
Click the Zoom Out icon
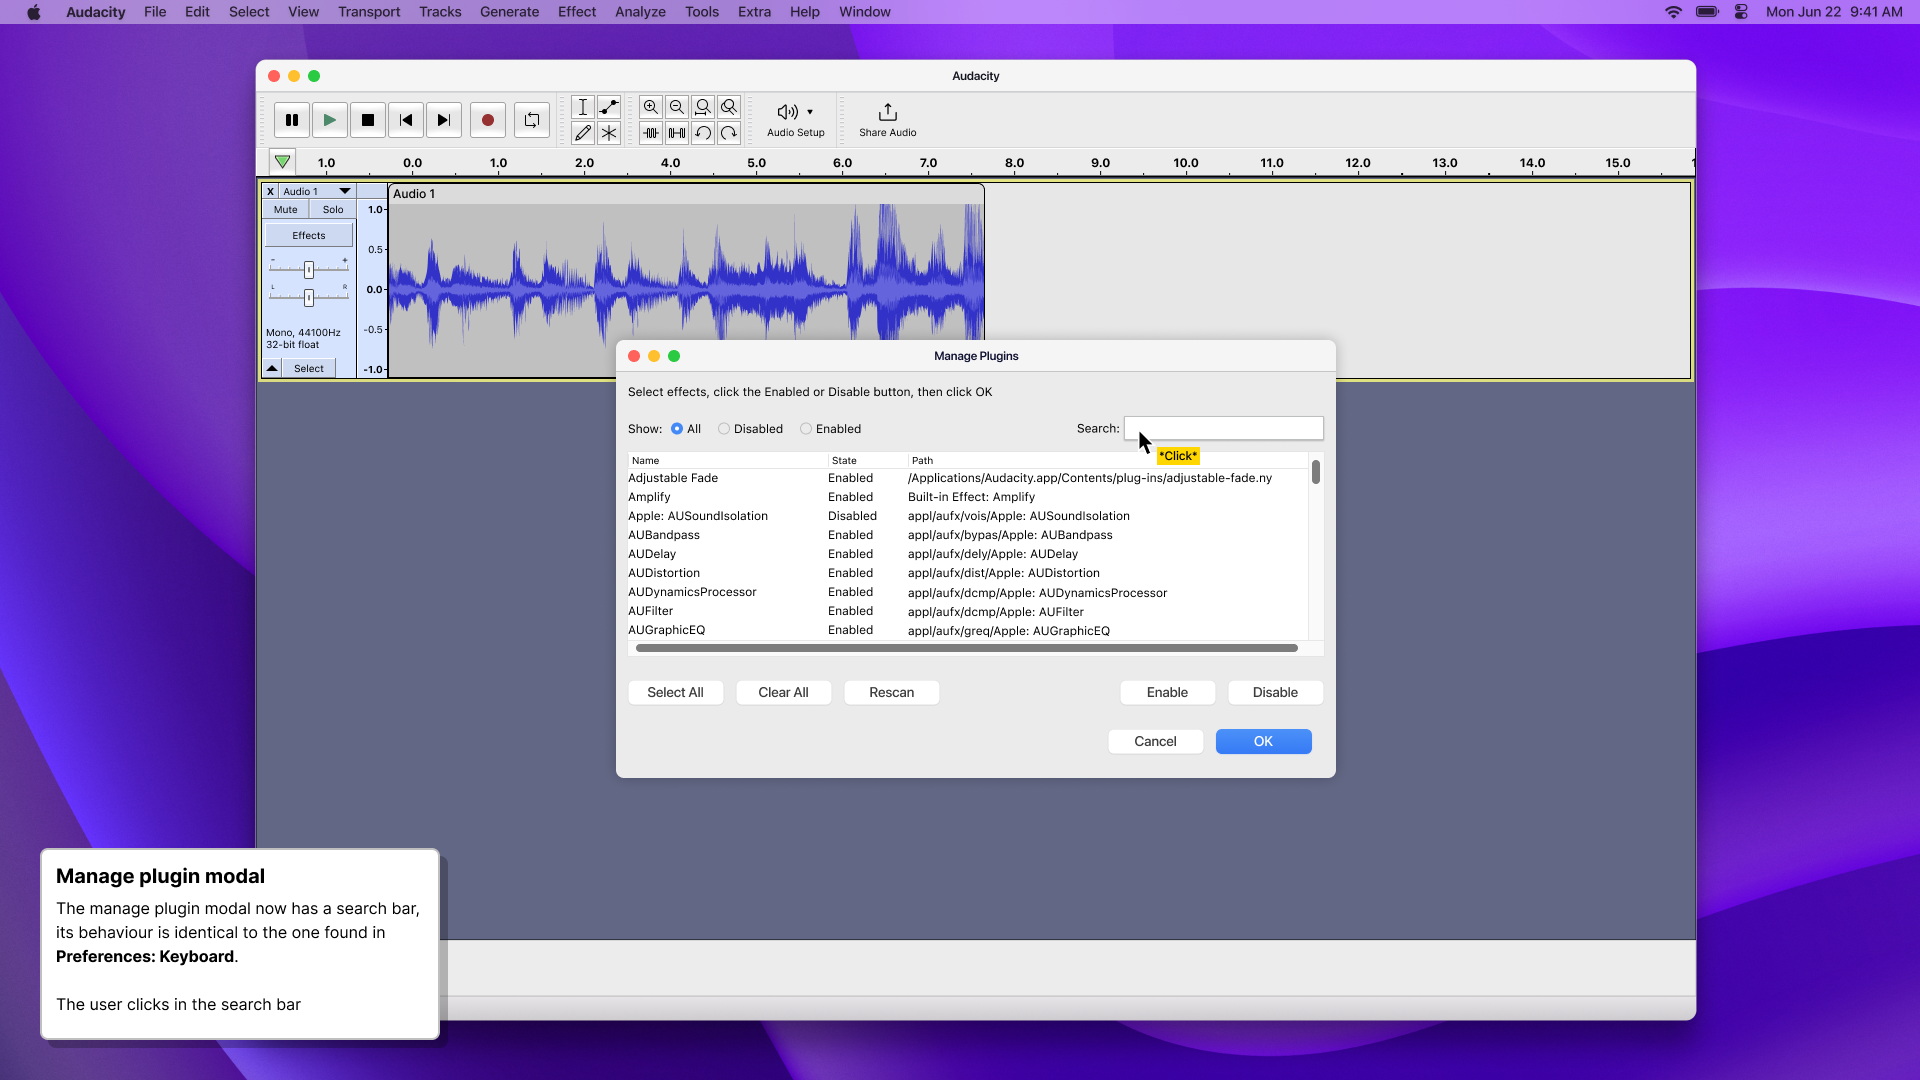tap(677, 107)
